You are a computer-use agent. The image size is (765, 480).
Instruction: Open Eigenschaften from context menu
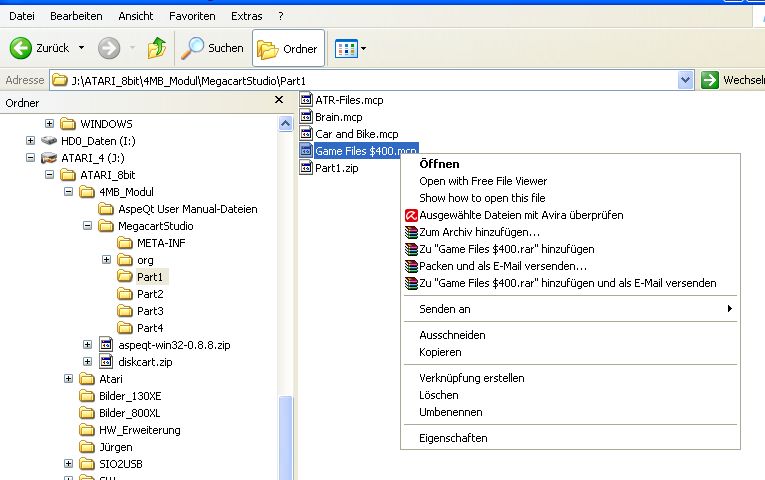click(x=570, y=438)
